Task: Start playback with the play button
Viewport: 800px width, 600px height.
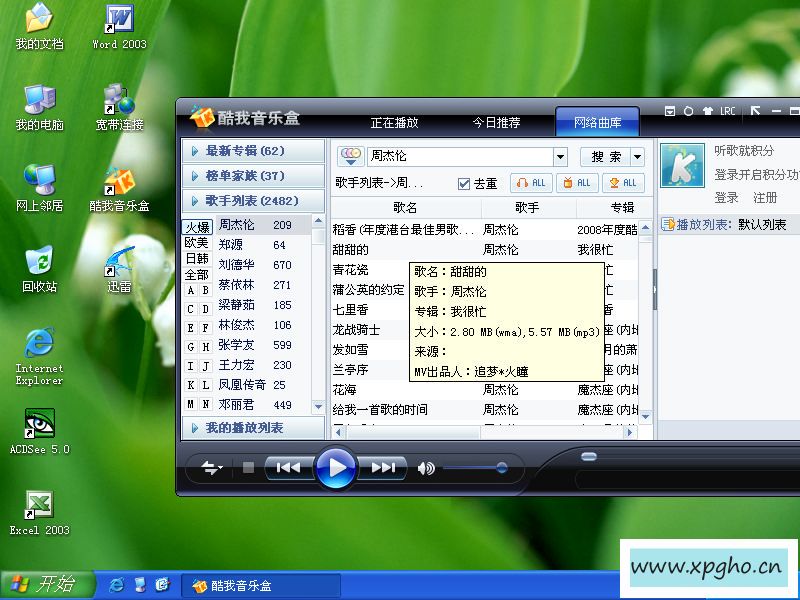Action: point(335,467)
